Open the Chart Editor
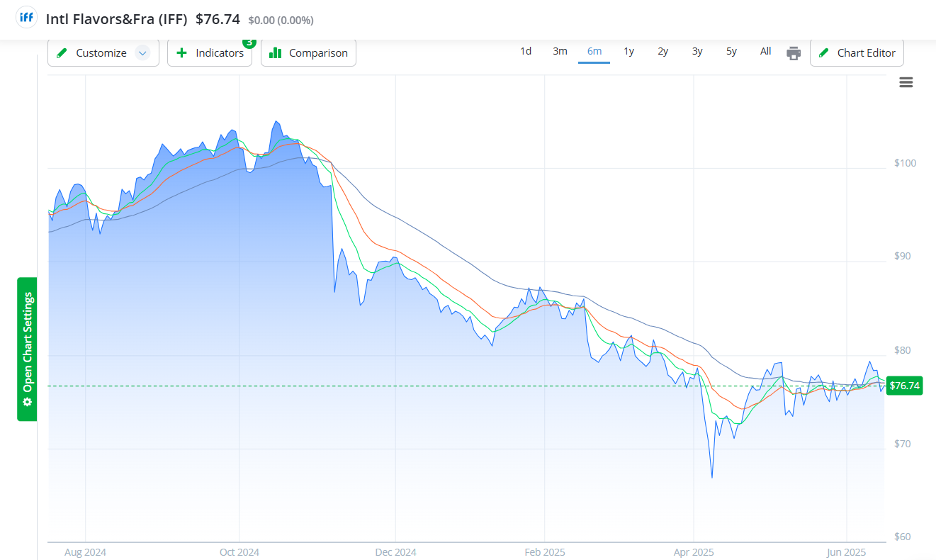The image size is (936, 560). (x=857, y=53)
